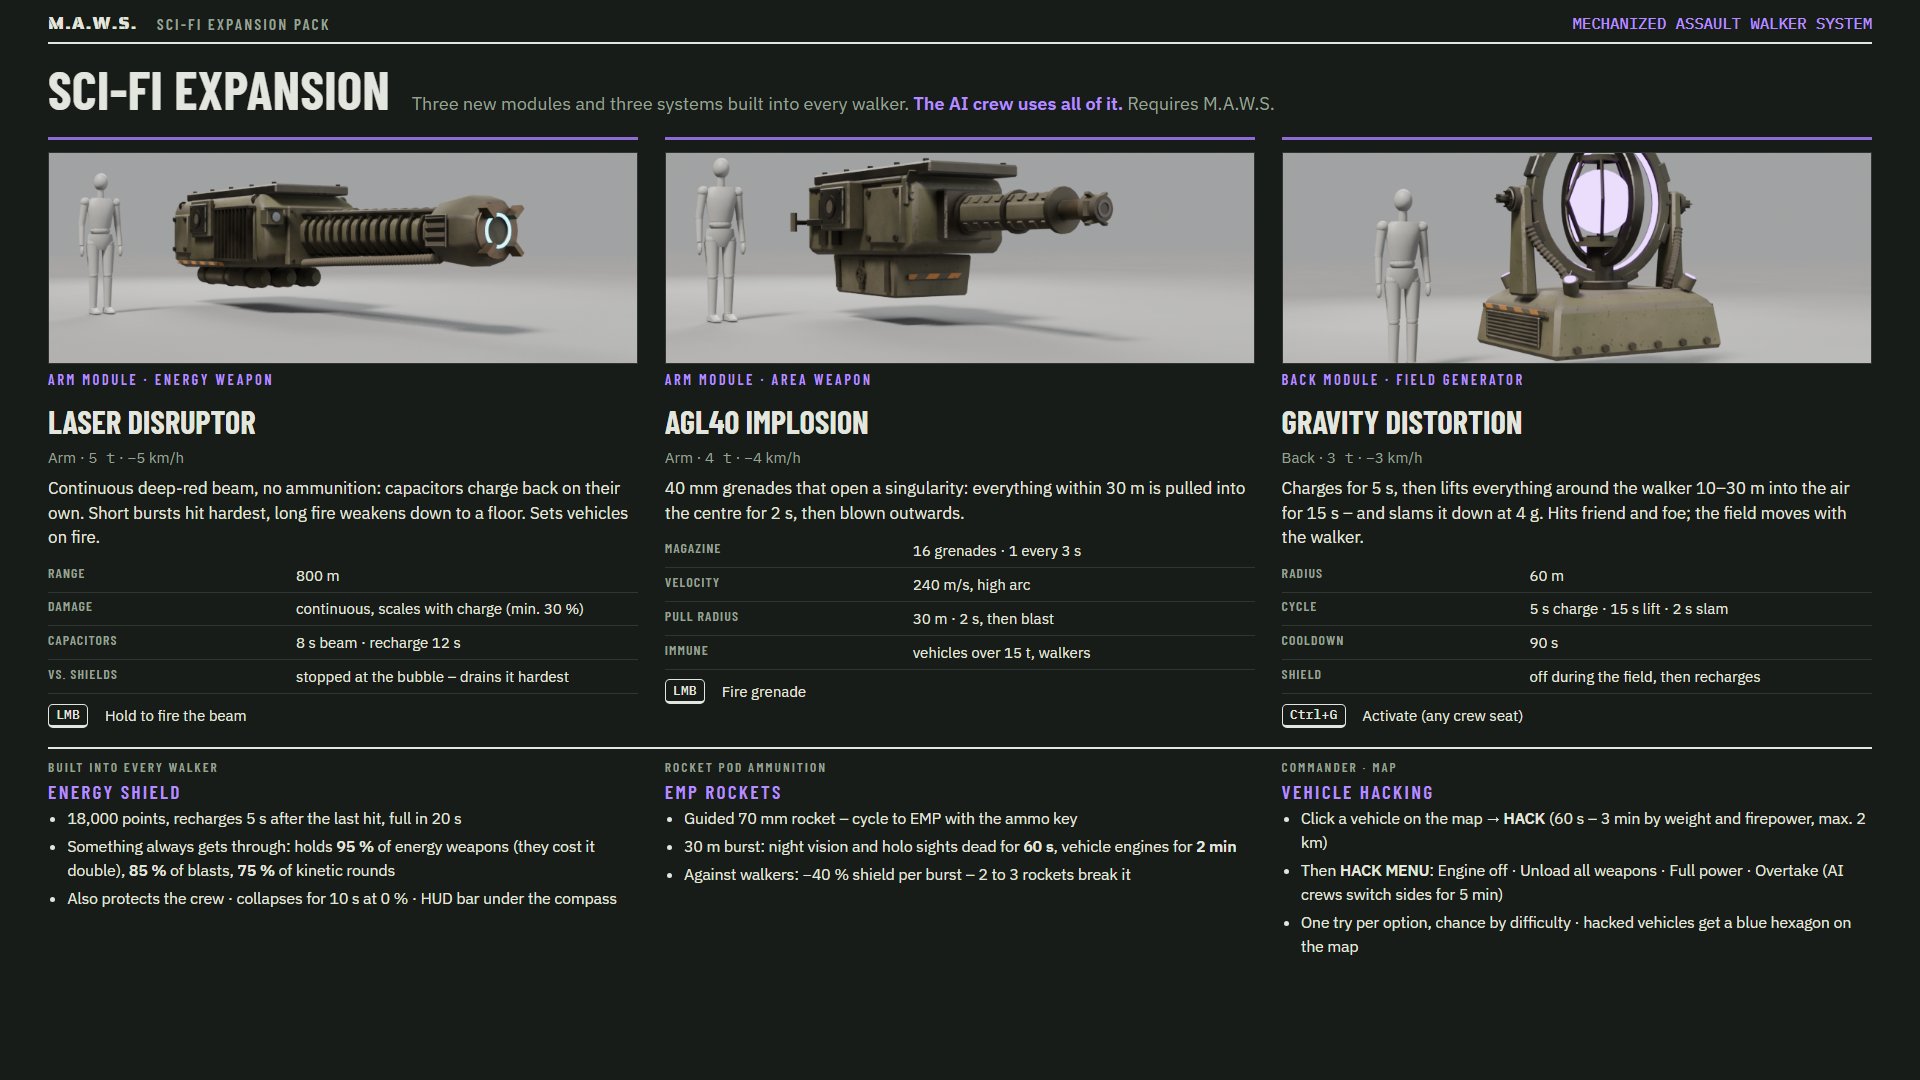The width and height of the screenshot is (1920, 1080).
Task: Click the DAMAGE row value for Laser Disruptor
Action: [x=439, y=609]
